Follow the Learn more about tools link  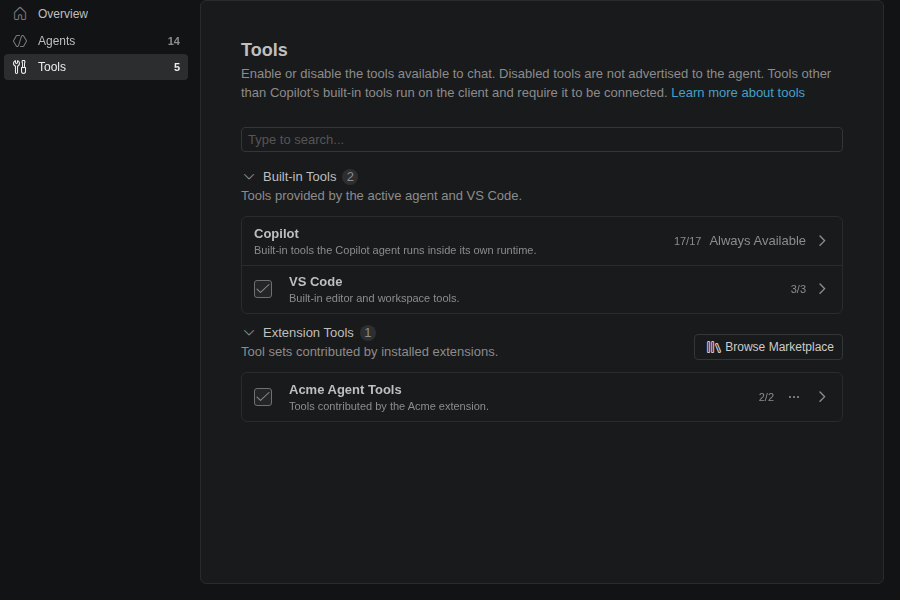tap(738, 93)
